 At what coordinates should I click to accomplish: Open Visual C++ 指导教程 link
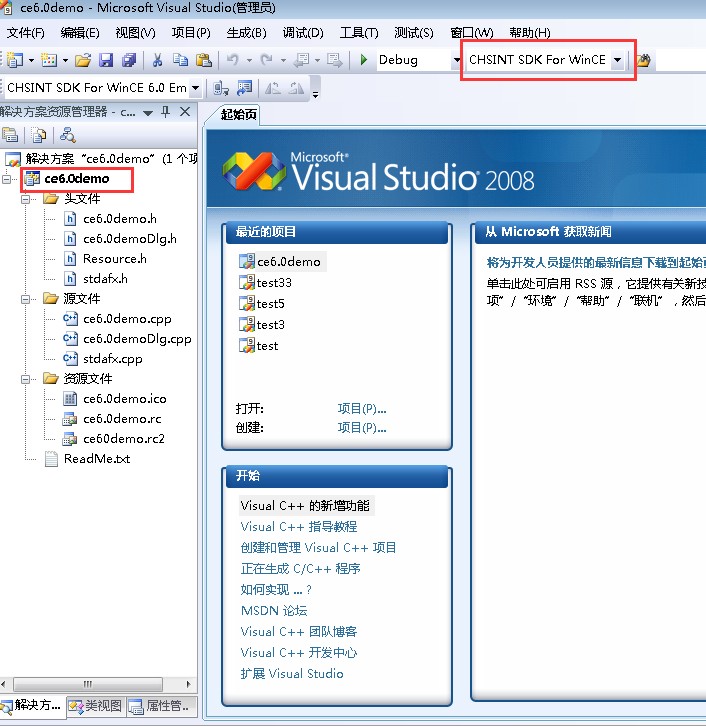299,526
